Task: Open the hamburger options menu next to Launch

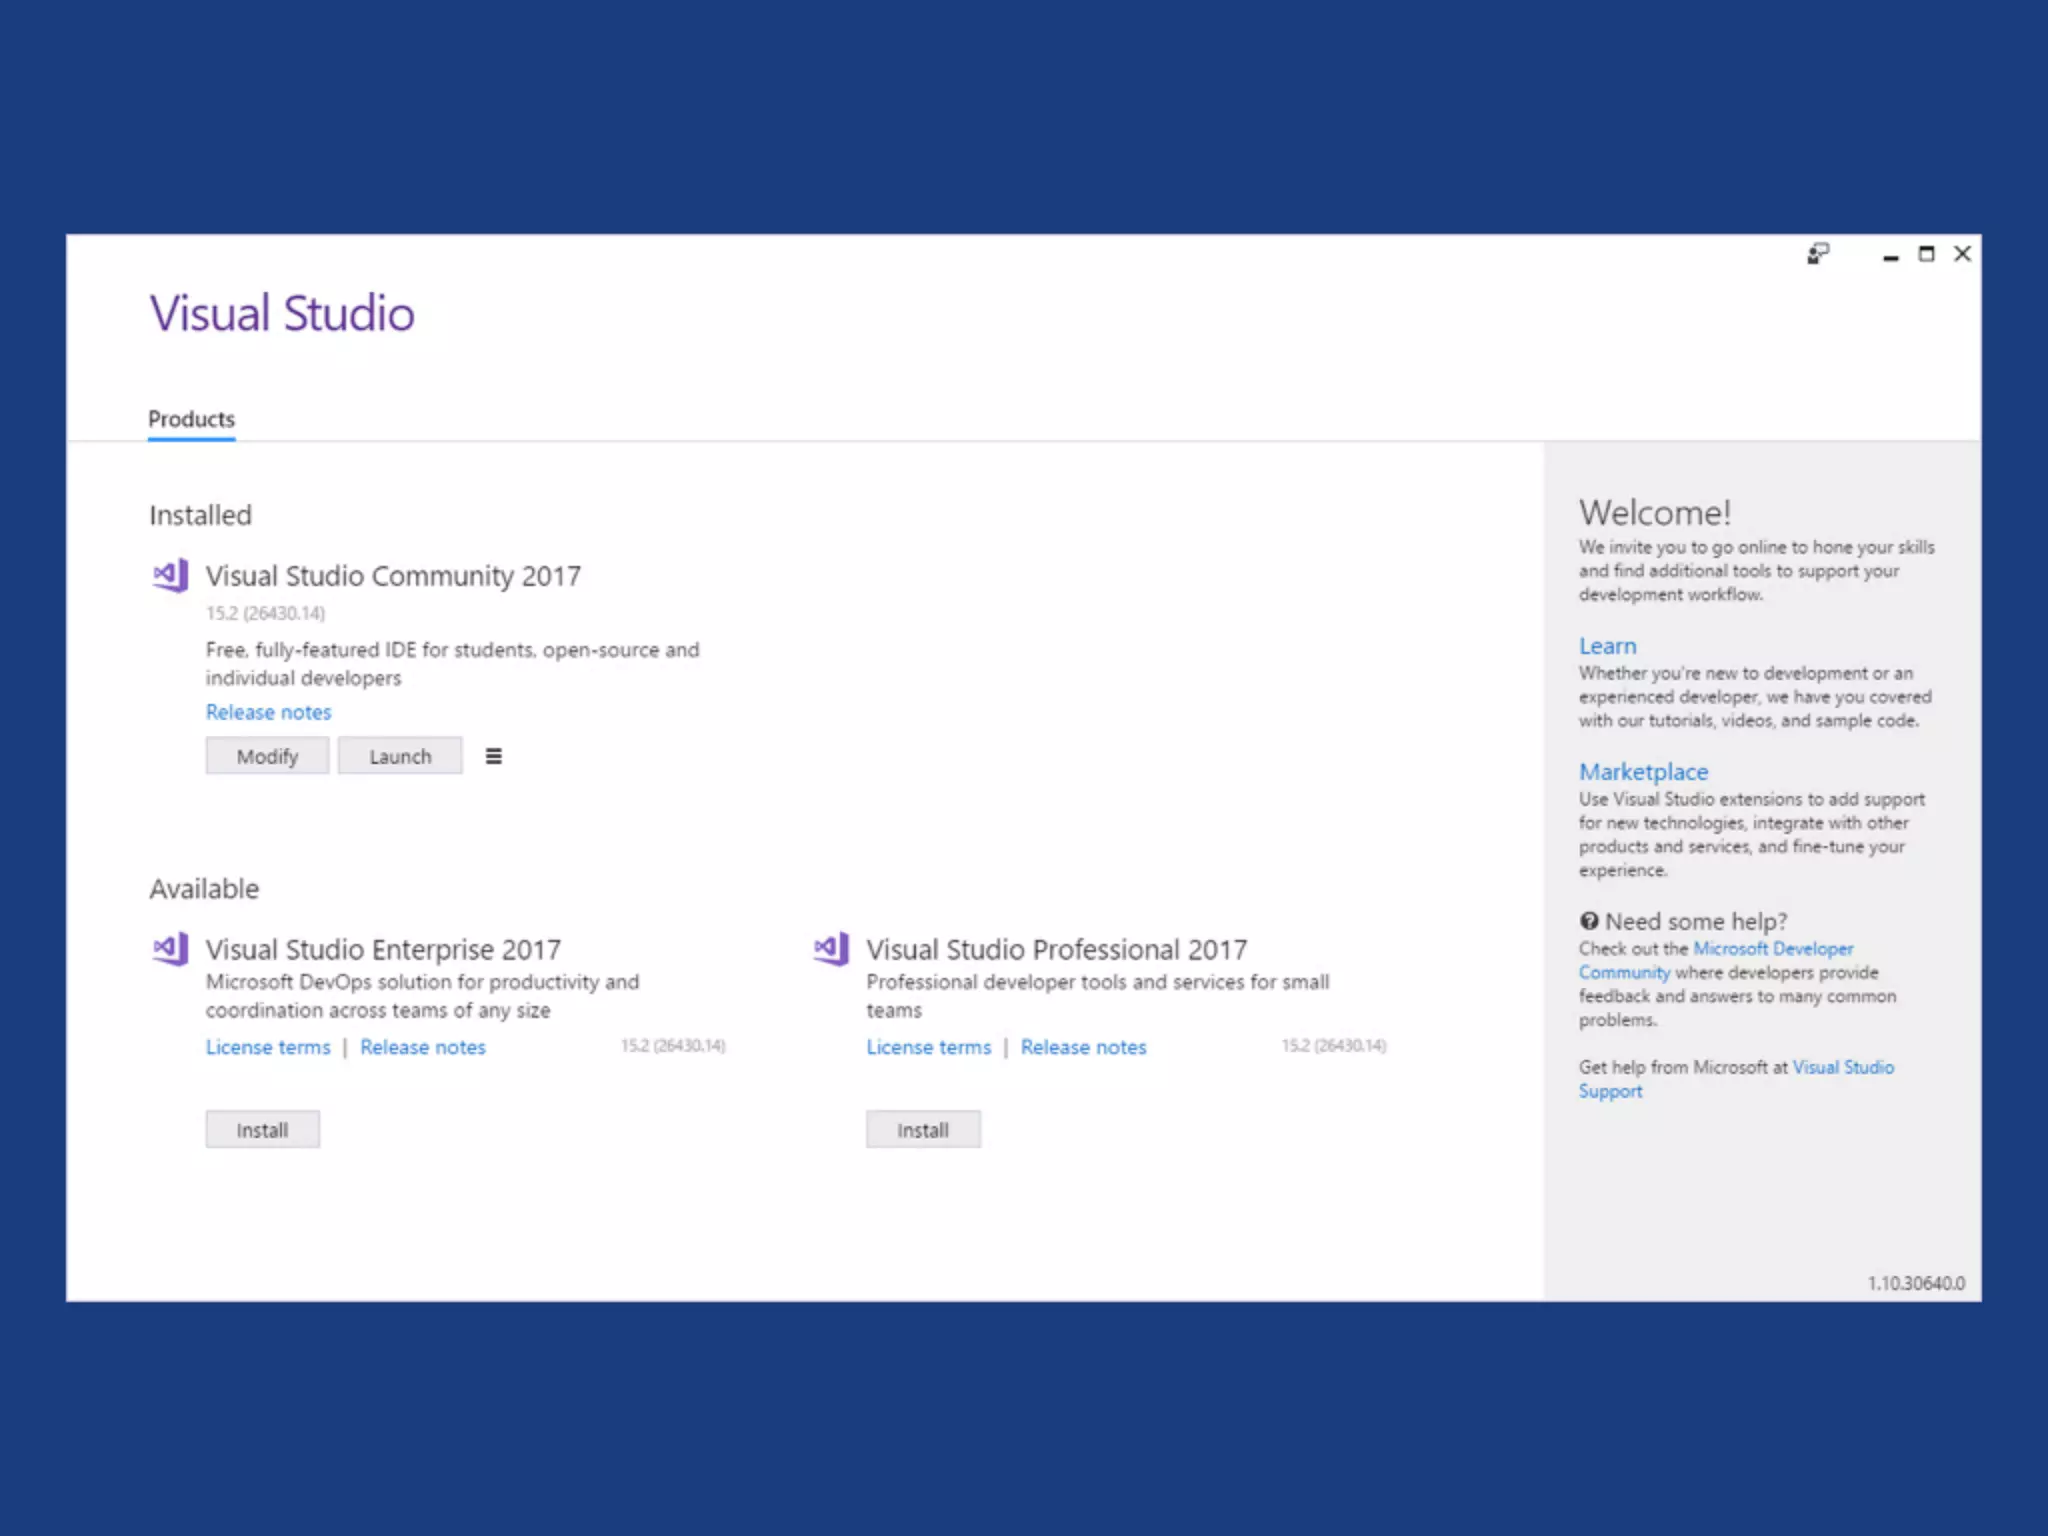Action: [x=494, y=756]
